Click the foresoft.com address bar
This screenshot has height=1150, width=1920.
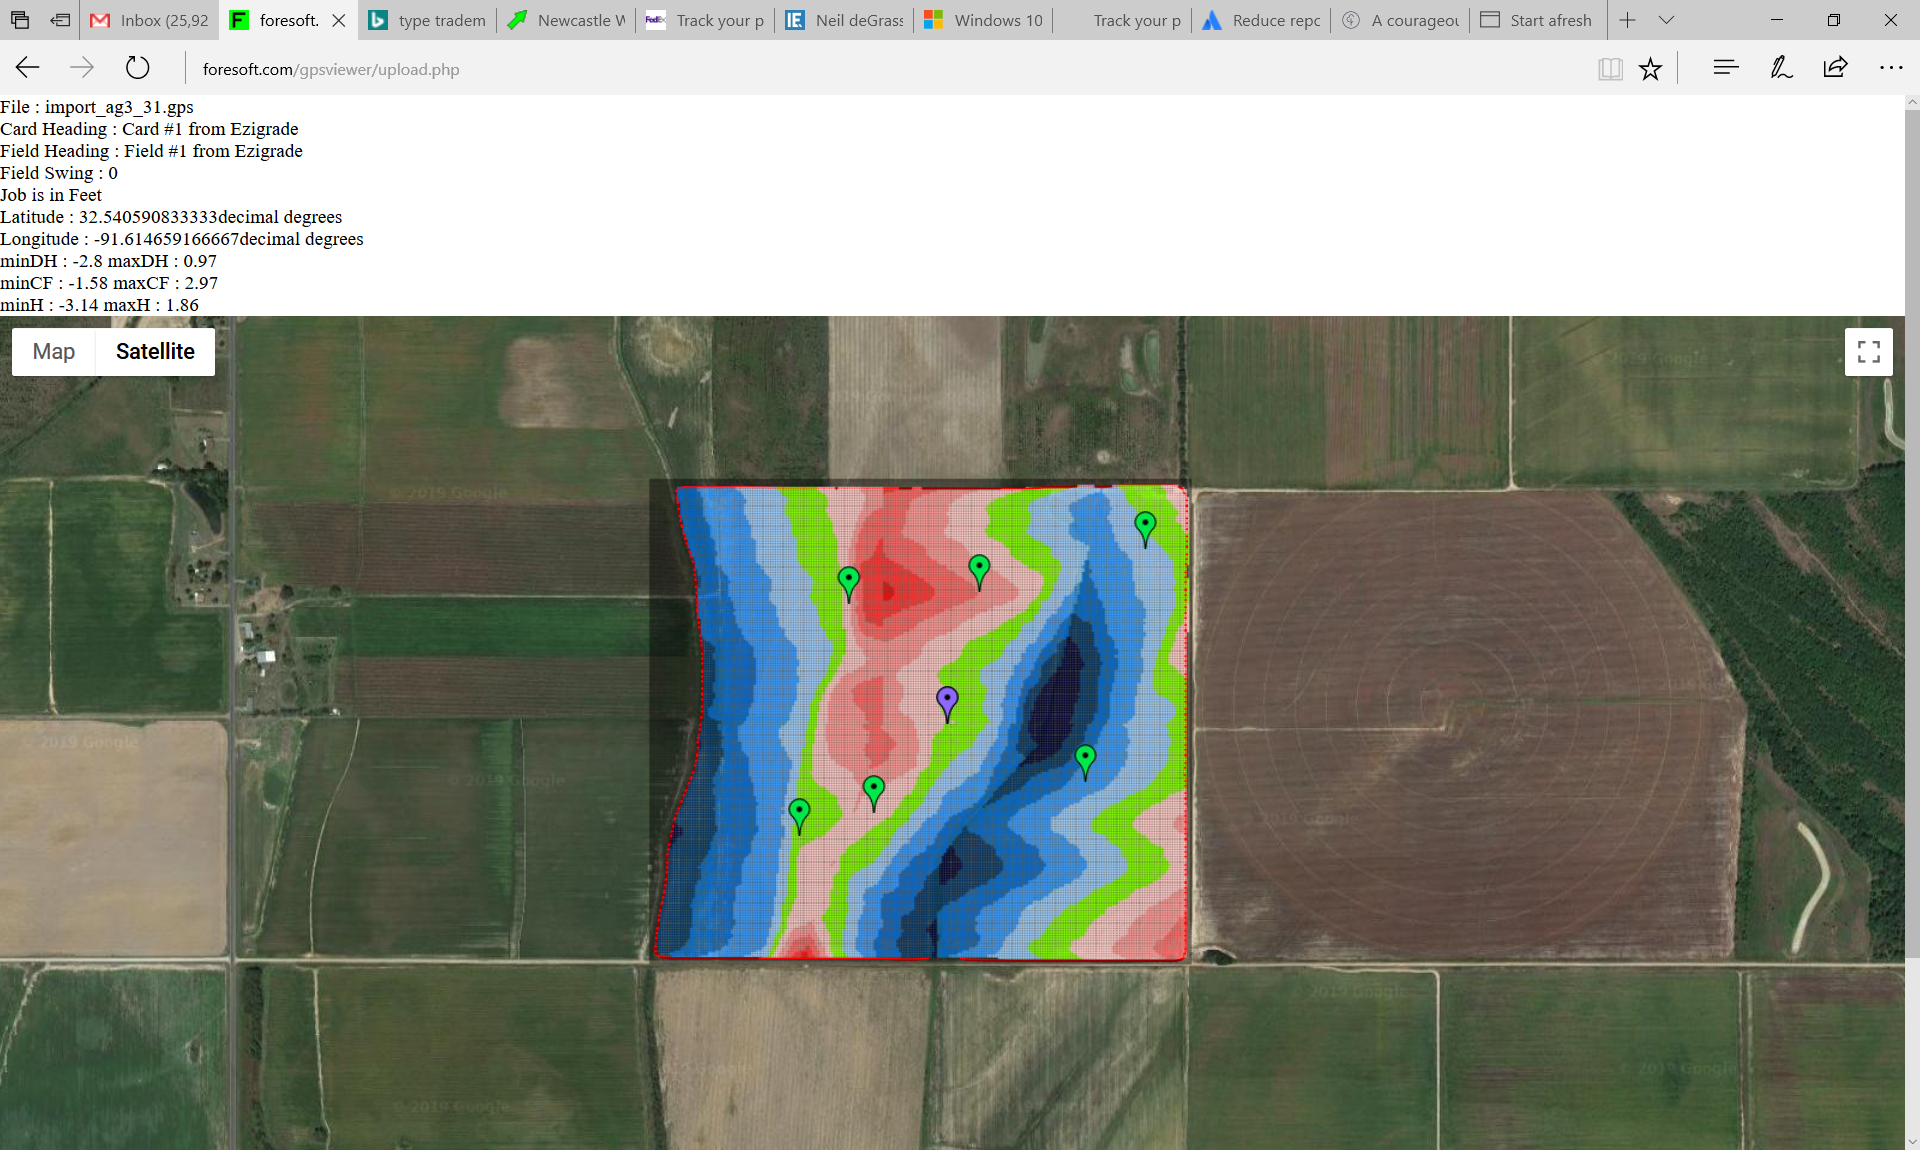pyautogui.click(x=330, y=69)
